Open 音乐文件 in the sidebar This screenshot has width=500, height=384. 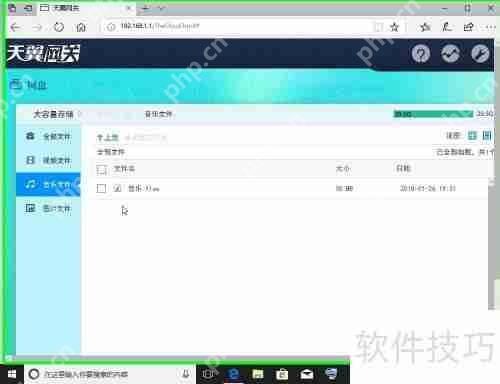coord(49,184)
